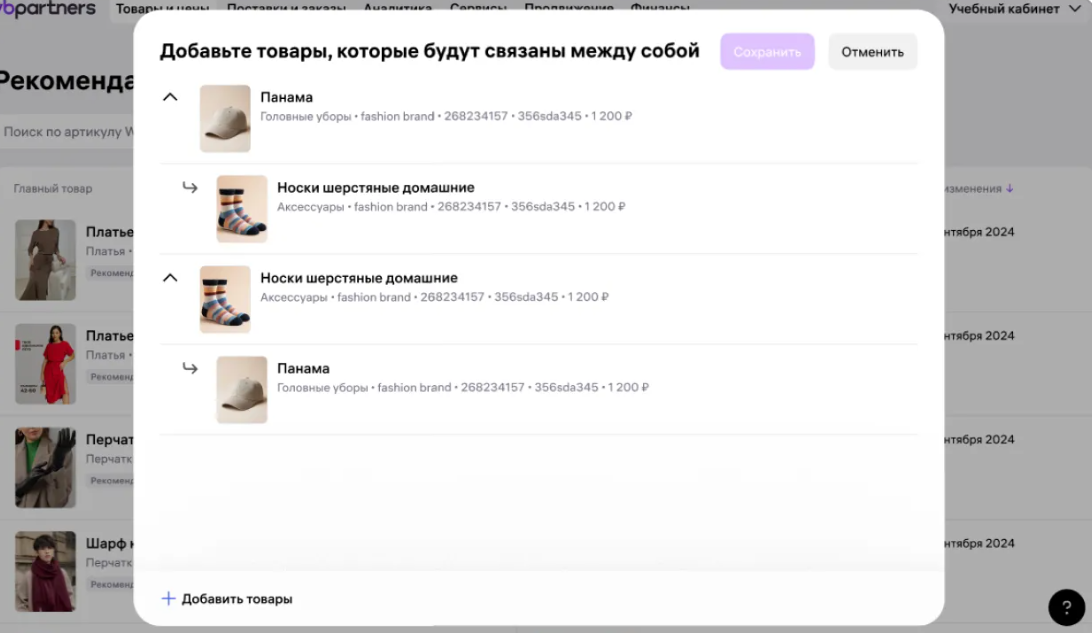
Task: Collapse the top-level Панама product group
Action: pos(170,98)
